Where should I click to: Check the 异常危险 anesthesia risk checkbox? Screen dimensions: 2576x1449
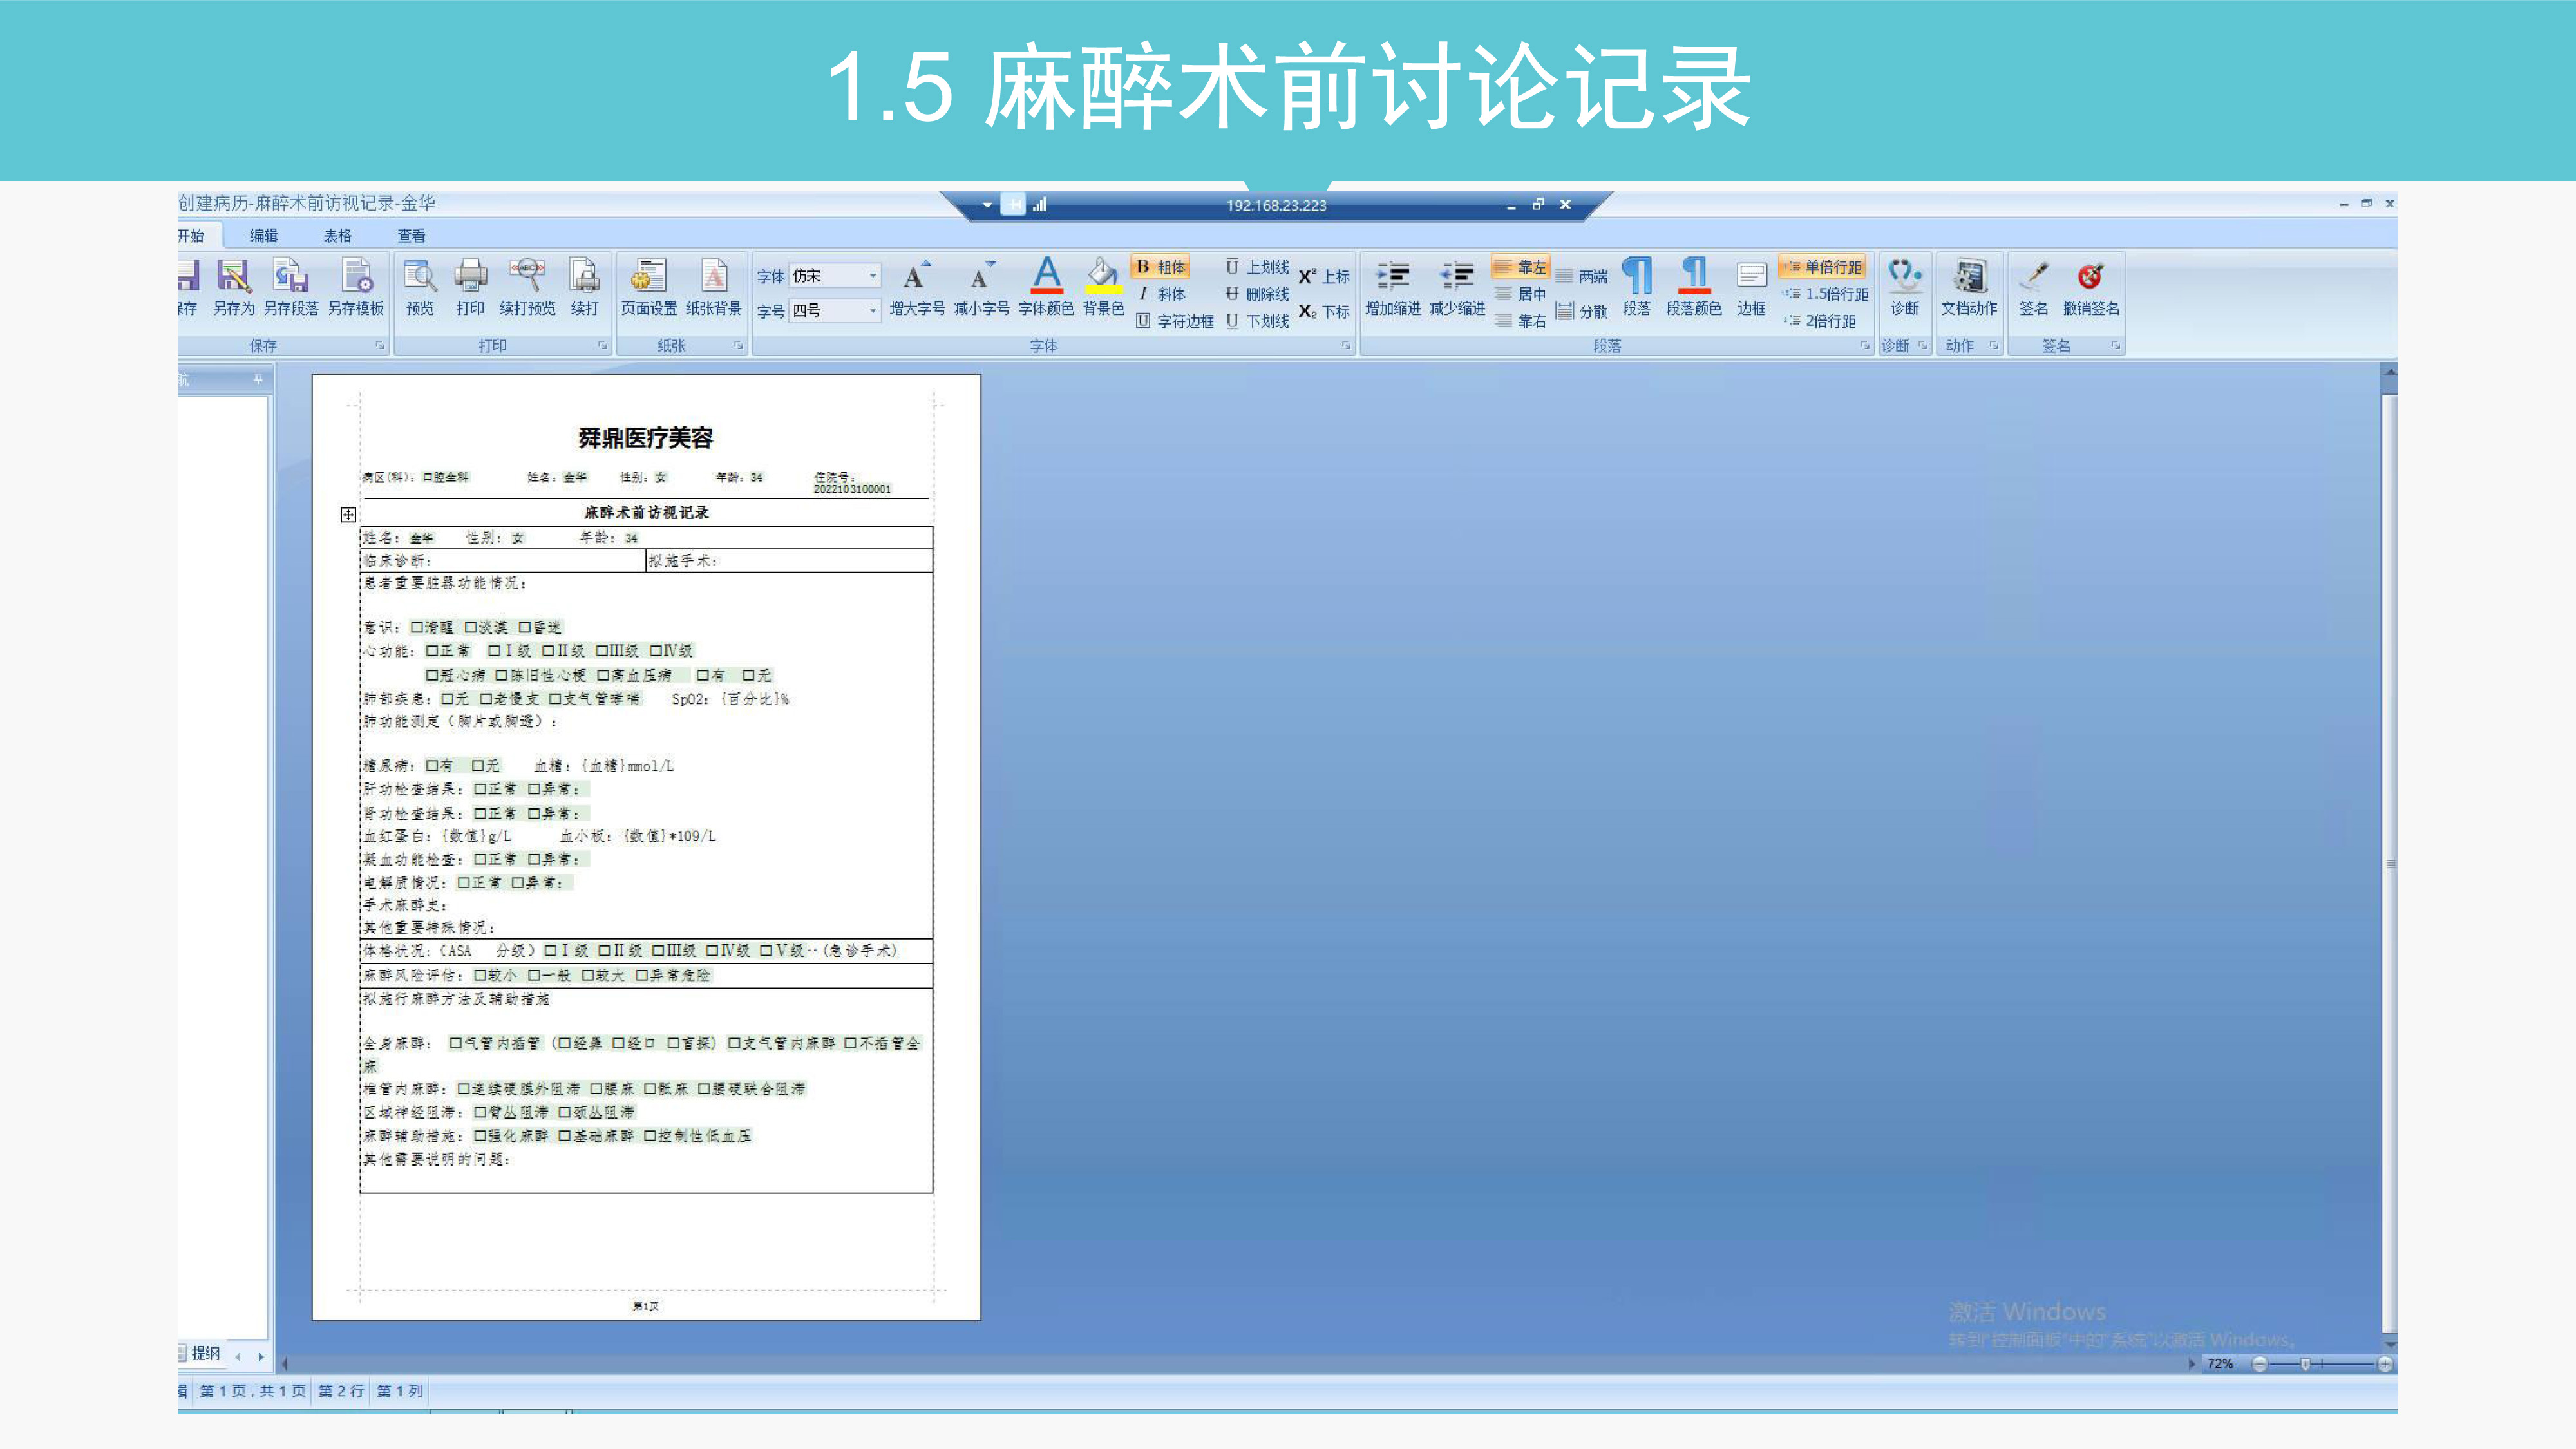coord(642,976)
